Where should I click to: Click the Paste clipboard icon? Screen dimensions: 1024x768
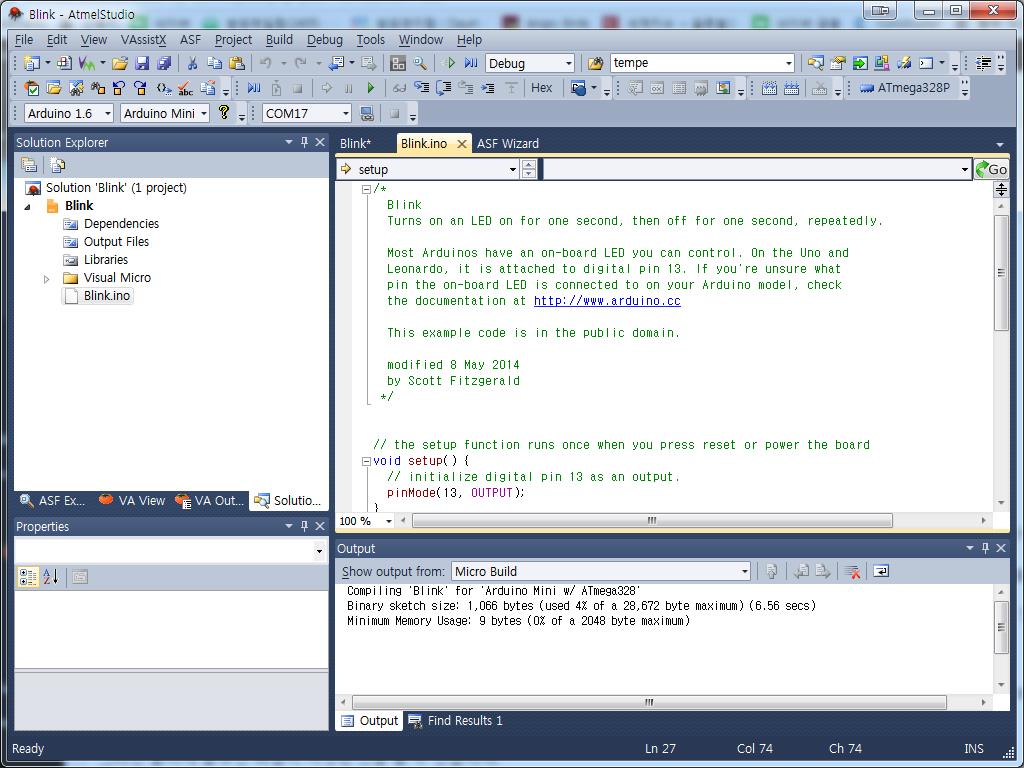236,63
